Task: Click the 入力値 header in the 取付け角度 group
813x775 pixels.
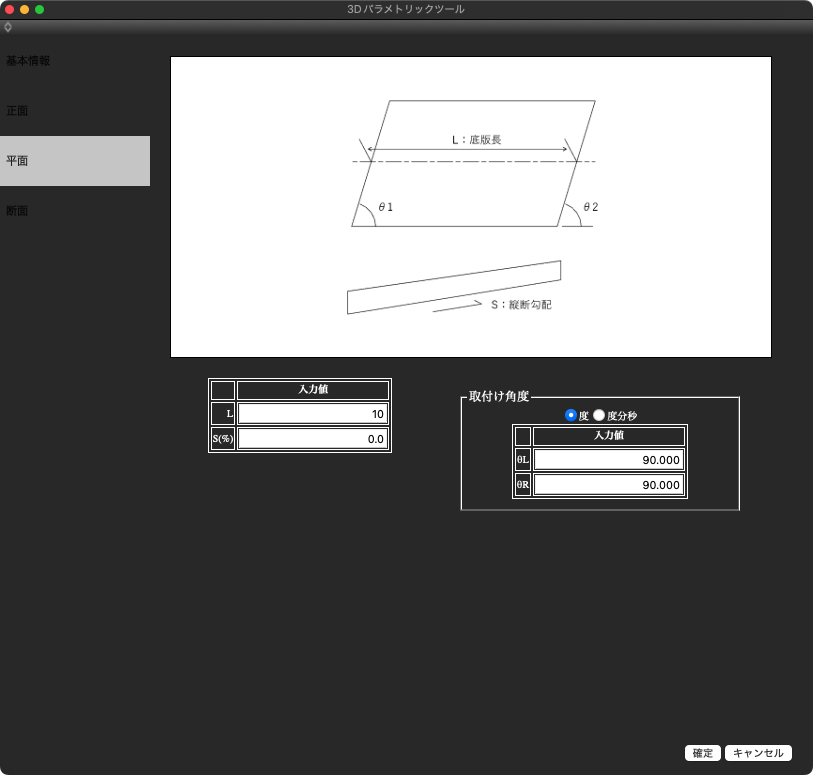Action: [x=608, y=436]
